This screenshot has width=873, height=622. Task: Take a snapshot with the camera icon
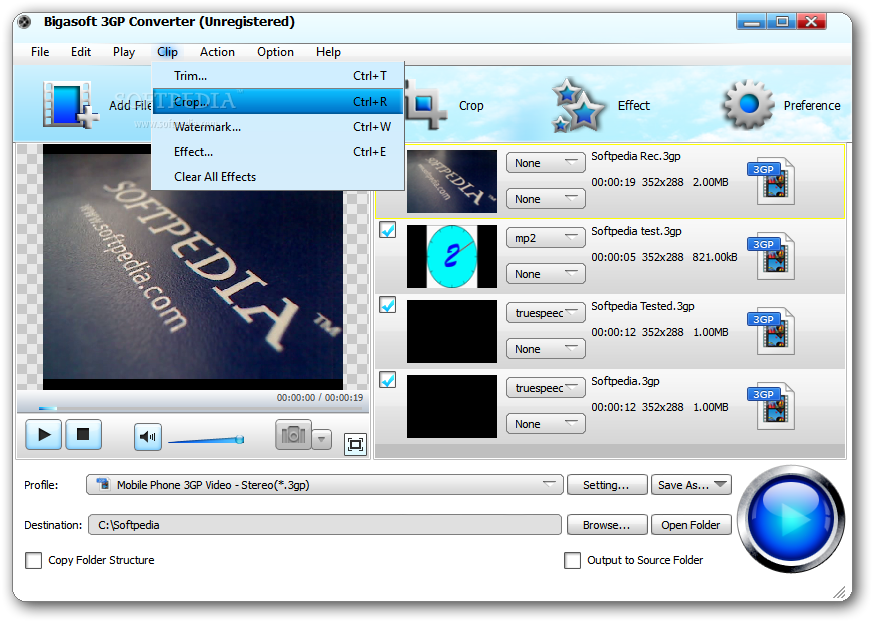coord(293,435)
